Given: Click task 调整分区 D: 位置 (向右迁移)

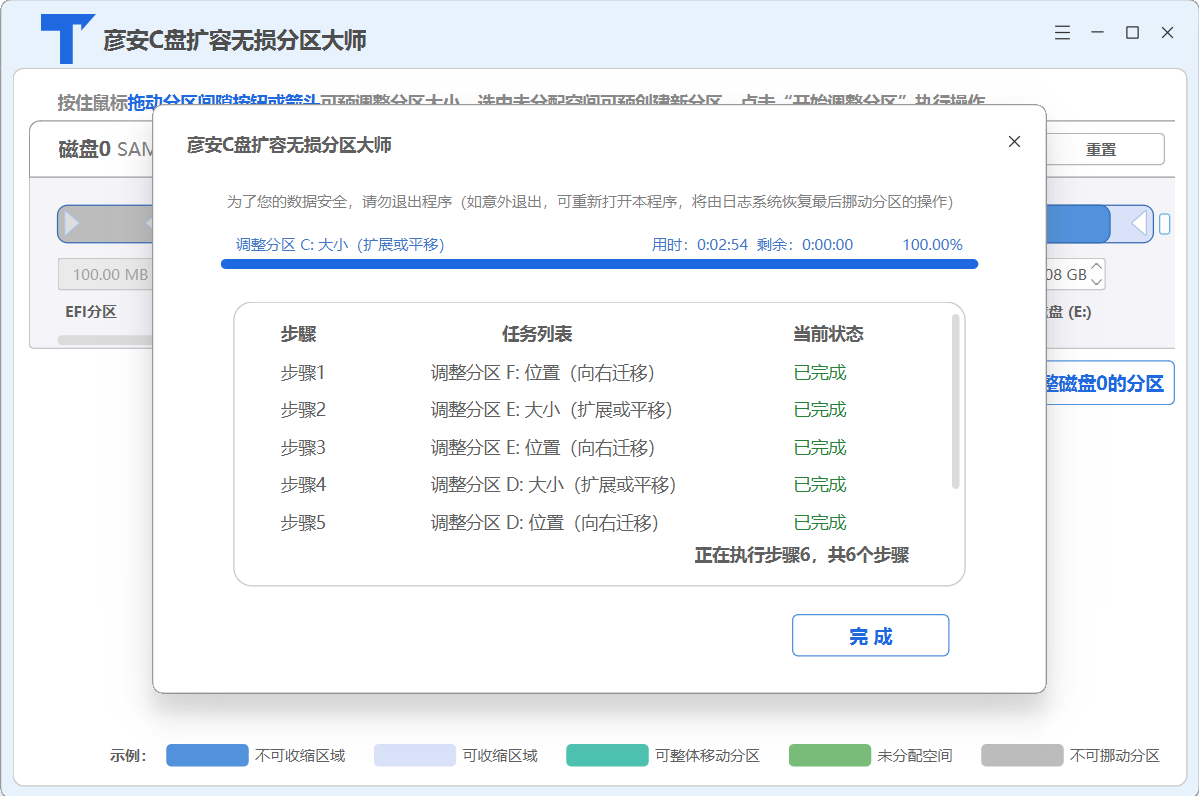Looking at the screenshot, I should click(544, 523).
